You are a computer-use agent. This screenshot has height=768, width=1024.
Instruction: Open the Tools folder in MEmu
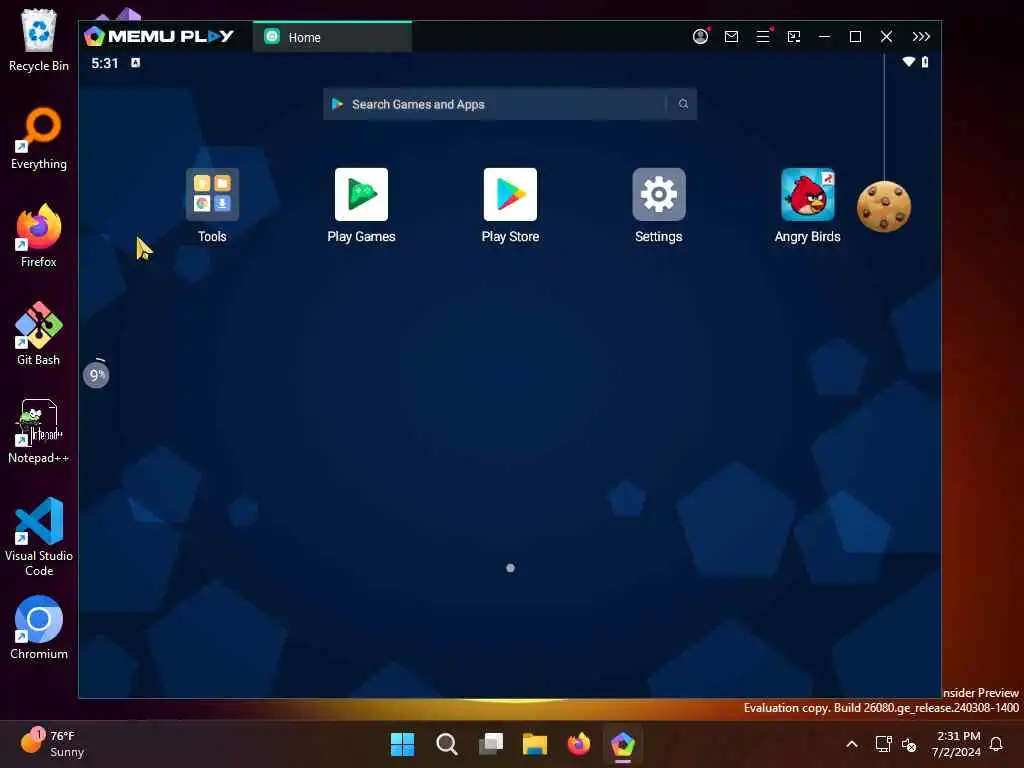[212, 195]
